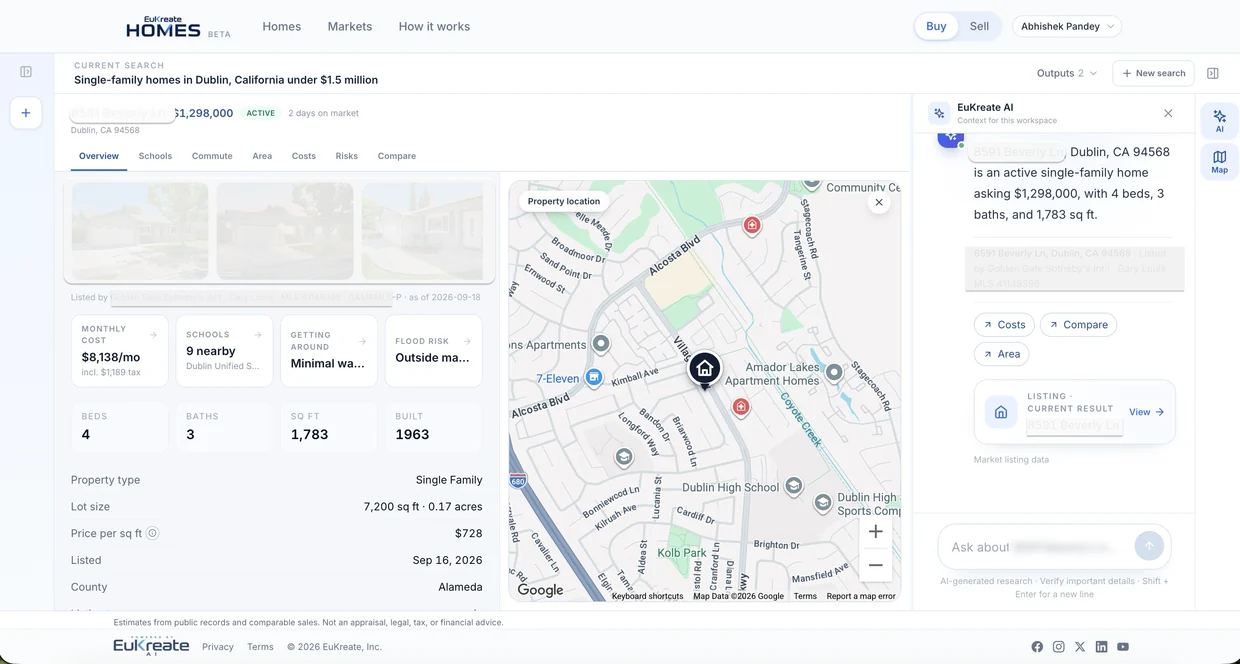Close the Property location map
1240x664 pixels.
(879, 202)
